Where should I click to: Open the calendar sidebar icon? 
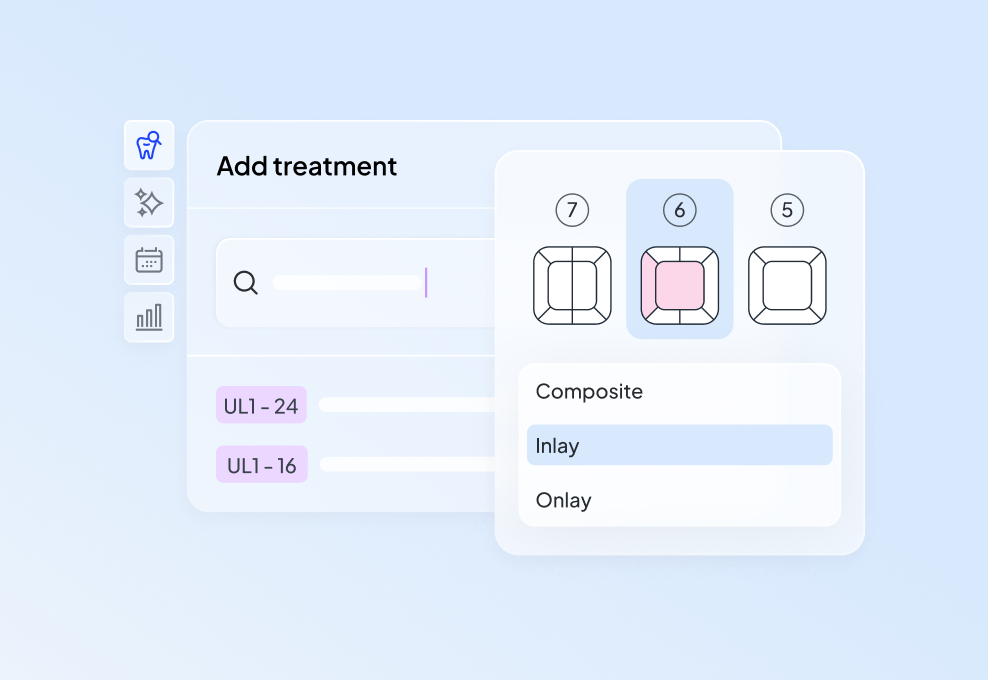(149, 260)
